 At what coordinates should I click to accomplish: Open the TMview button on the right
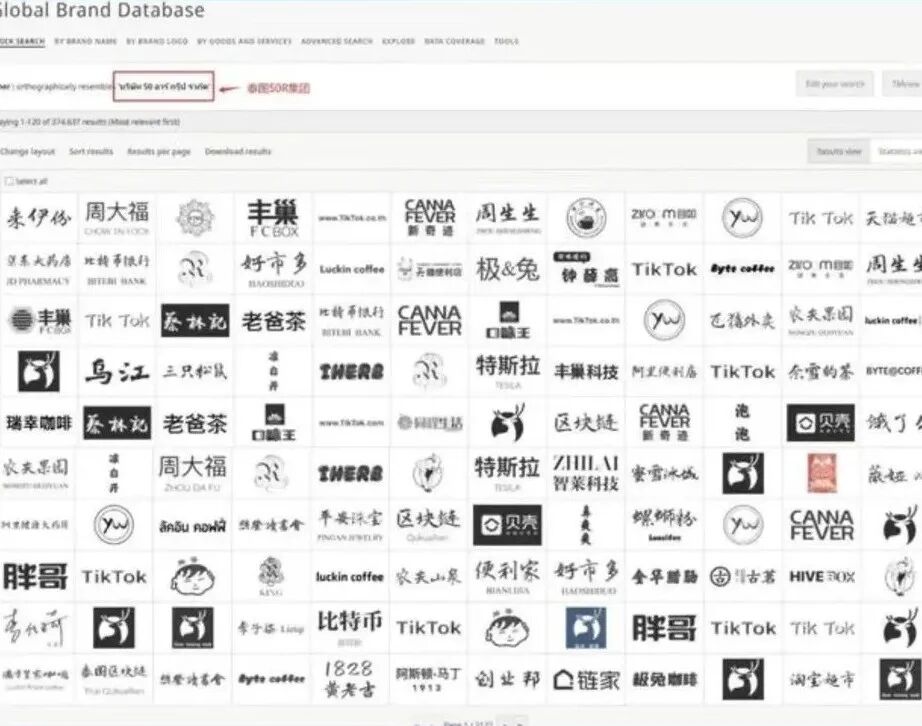tap(905, 84)
